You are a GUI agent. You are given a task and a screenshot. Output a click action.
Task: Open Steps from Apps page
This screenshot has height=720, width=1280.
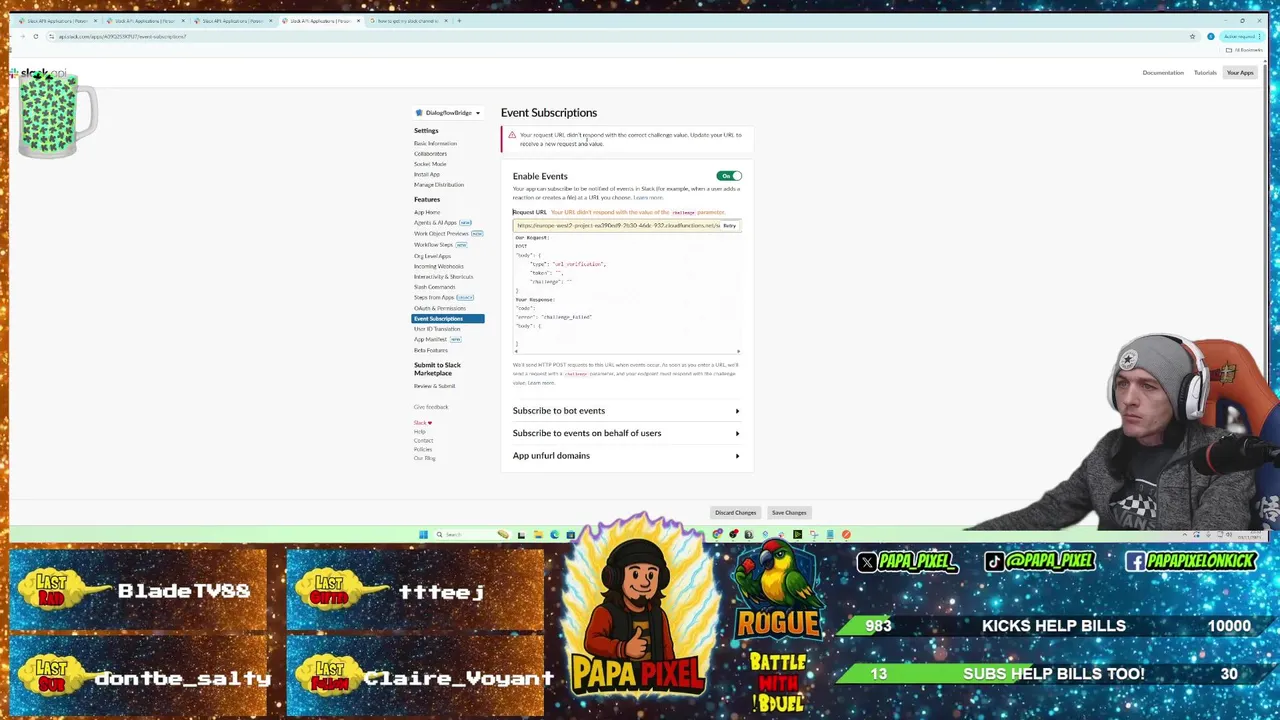[x=434, y=298]
